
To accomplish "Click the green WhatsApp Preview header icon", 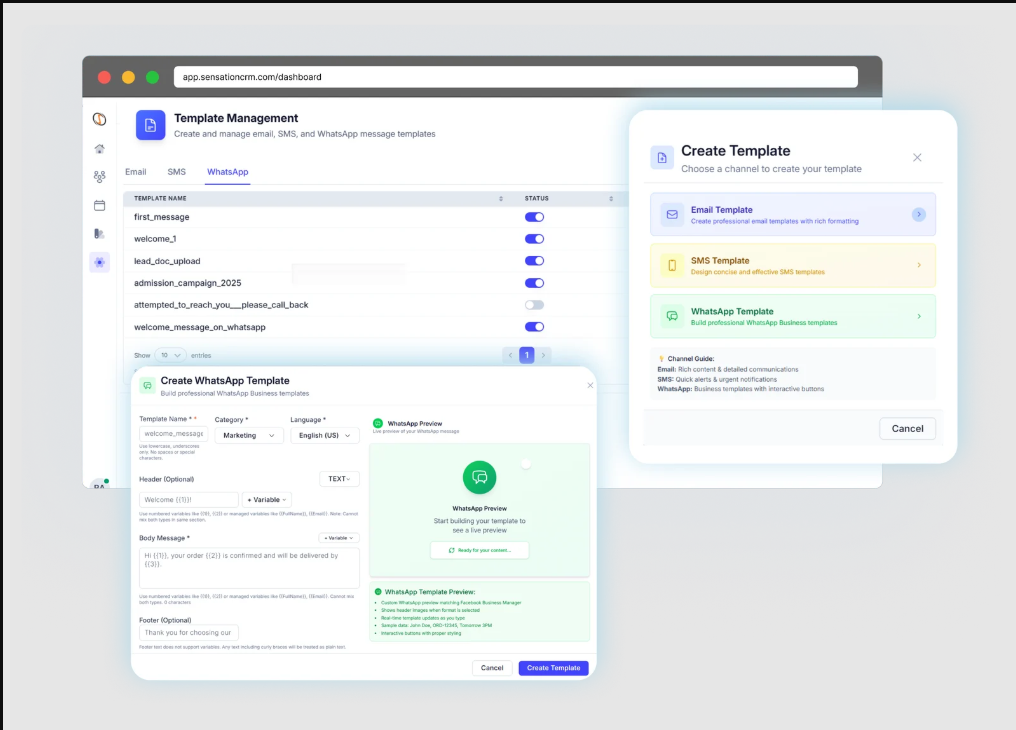I will point(378,424).
